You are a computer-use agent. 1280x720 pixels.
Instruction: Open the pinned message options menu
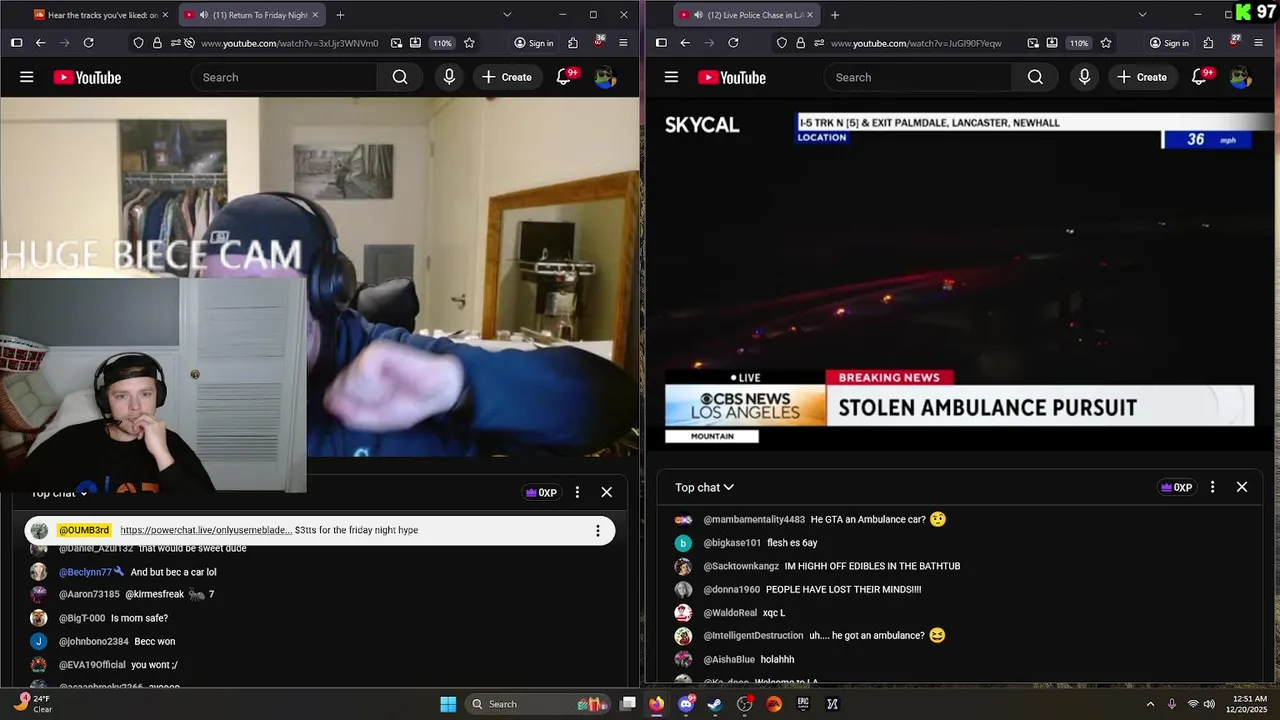pos(598,531)
